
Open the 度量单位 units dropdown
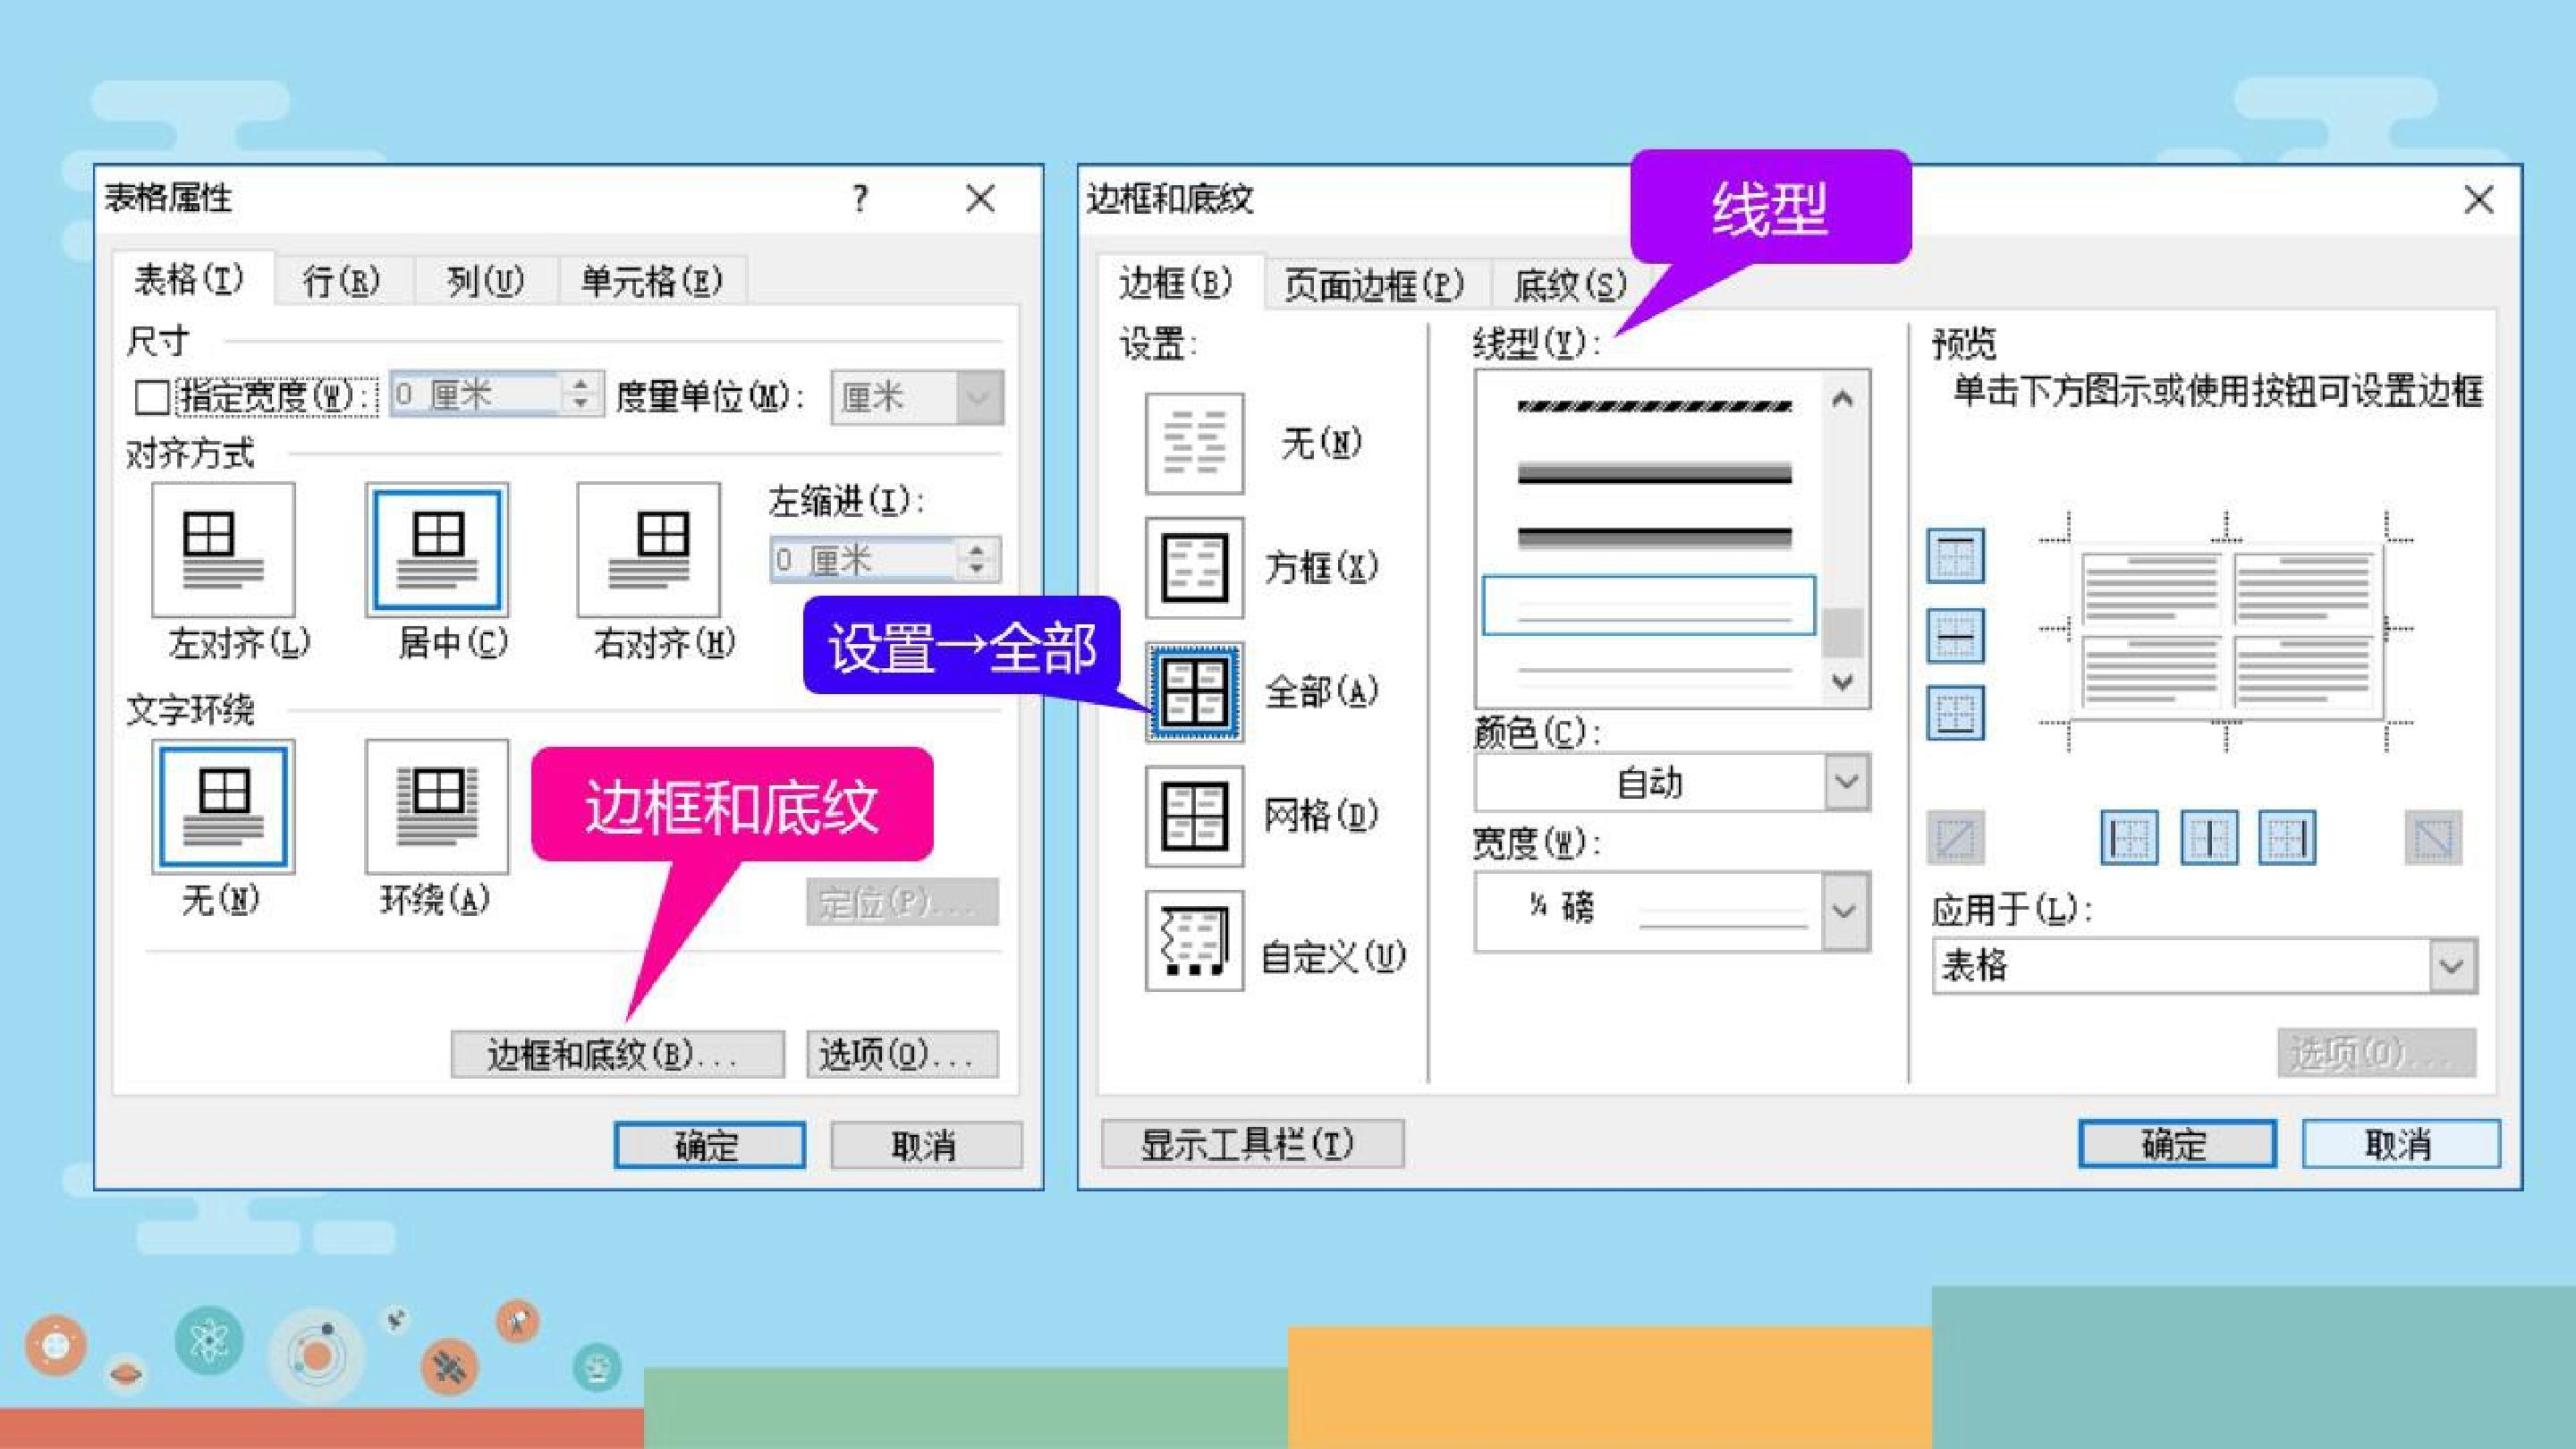(916, 398)
